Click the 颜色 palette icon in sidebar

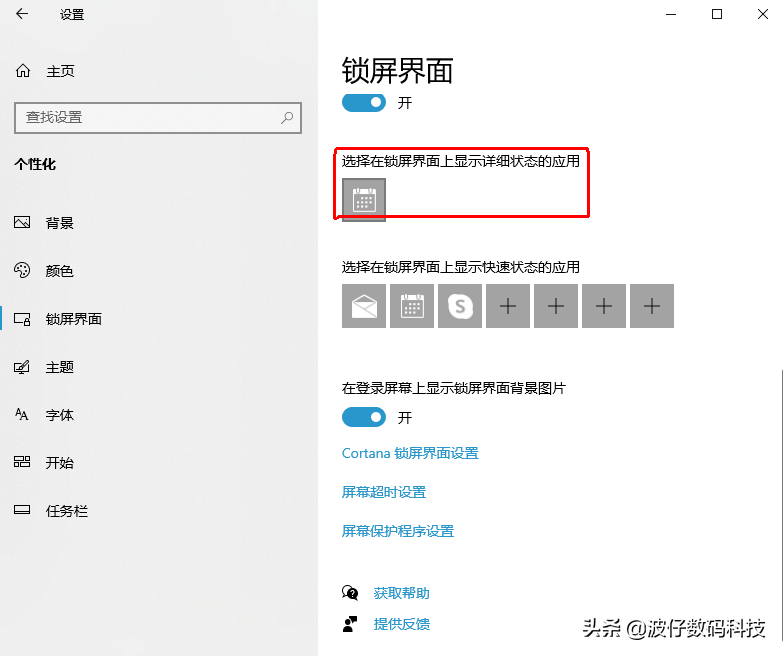coord(22,270)
